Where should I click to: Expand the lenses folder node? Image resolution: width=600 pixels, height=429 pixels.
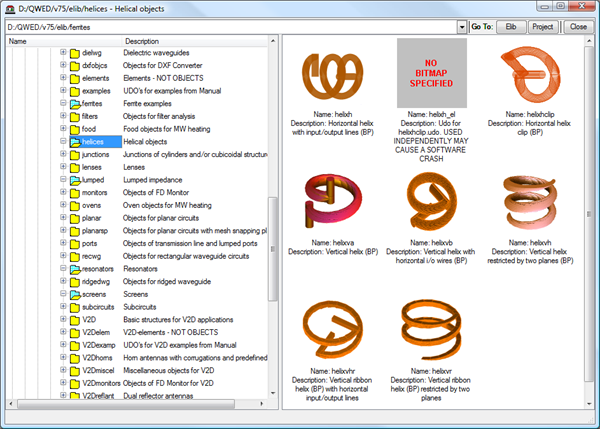point(63,167)
